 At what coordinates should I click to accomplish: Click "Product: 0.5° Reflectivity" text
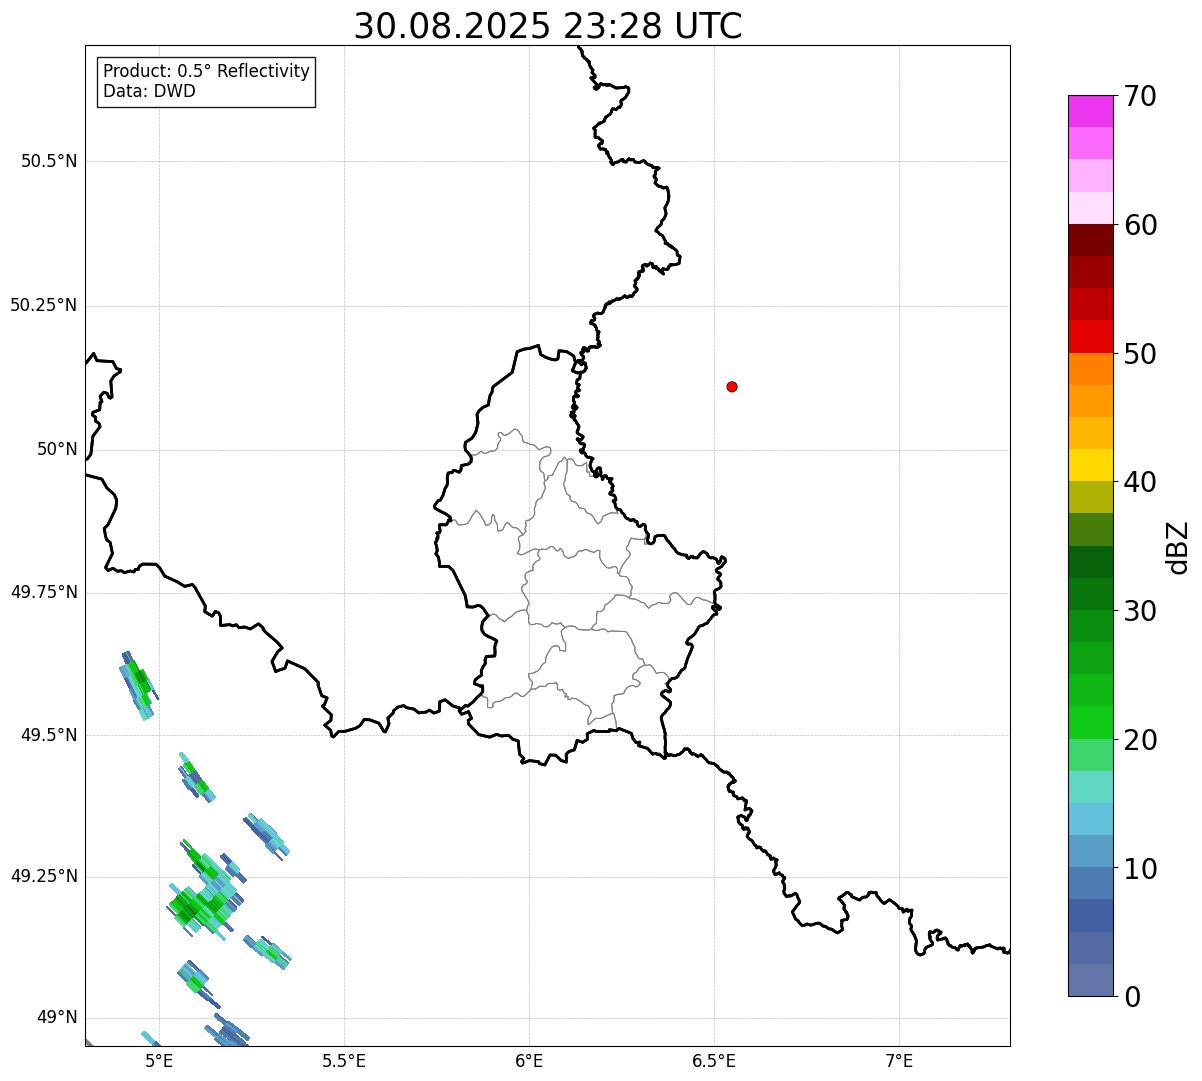click(206, 72)
